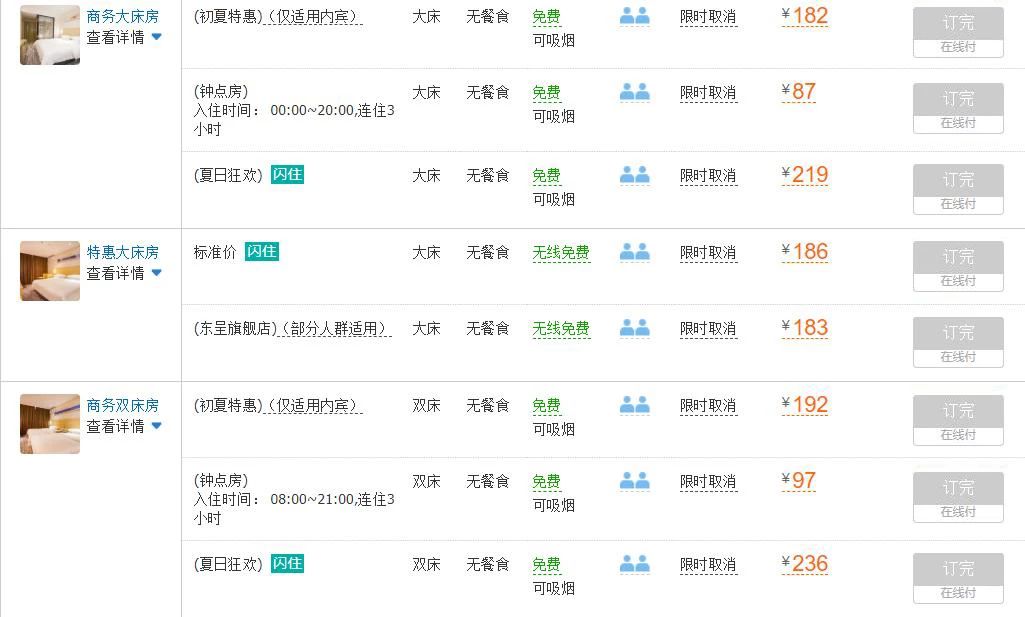The height and width of the screenshot is (617, 1025).
Task: Click the 订完 button for the ¥97 钟点房
Action: (x=957, y=488)
